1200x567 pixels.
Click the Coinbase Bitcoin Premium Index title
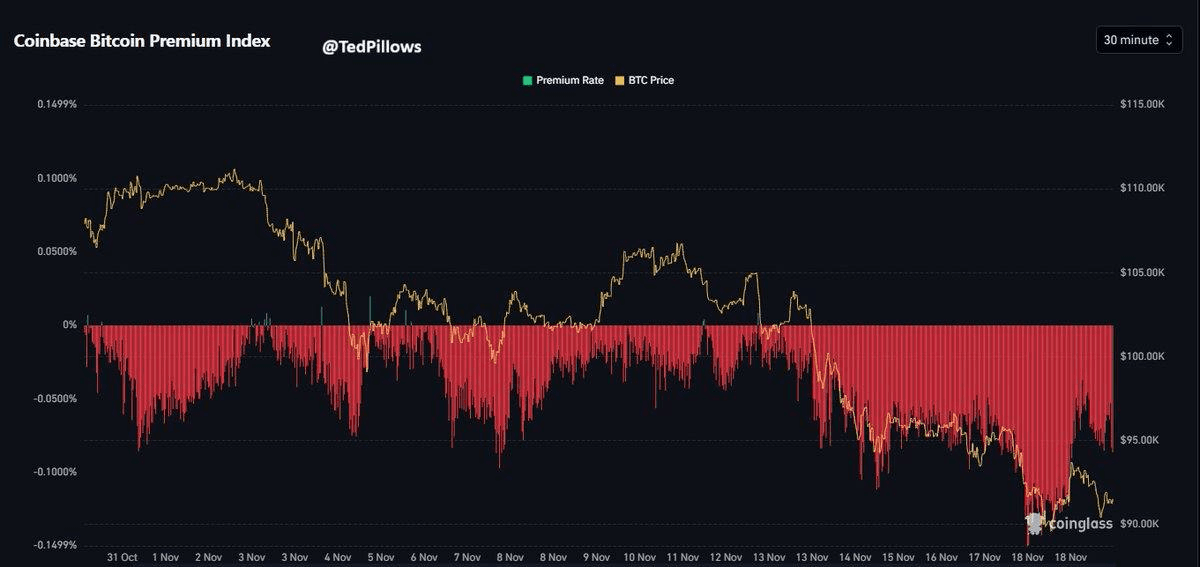142,42
